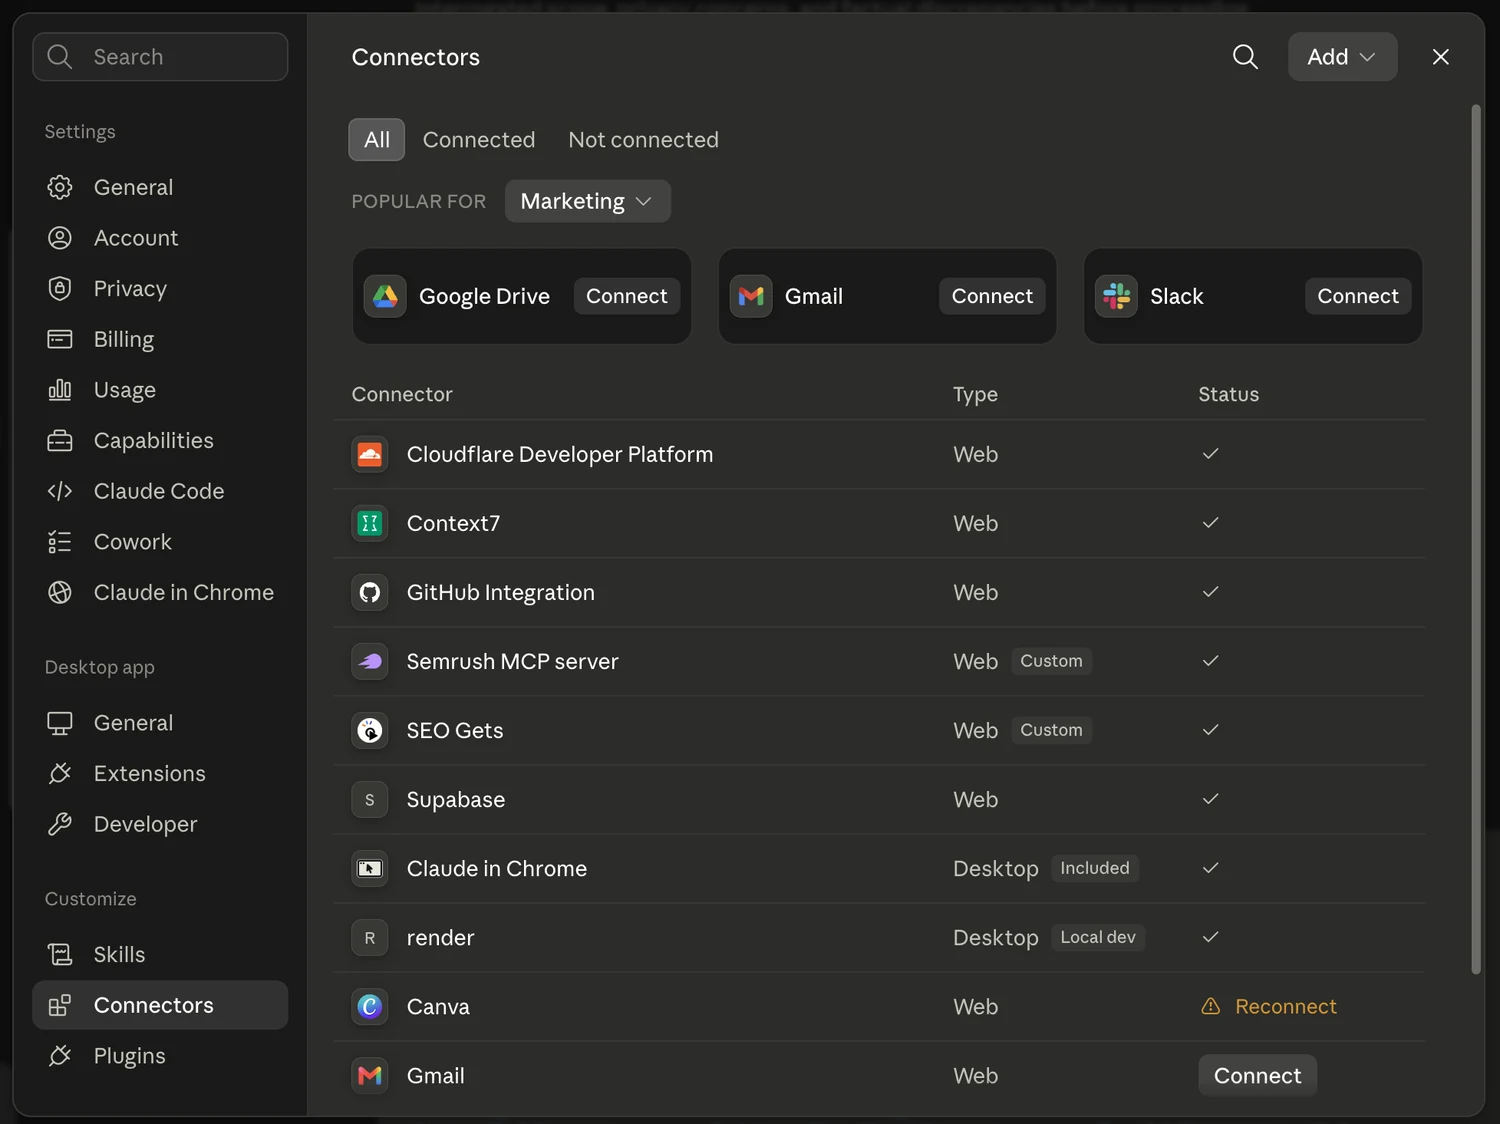Viewport: 1500px width, 1124px height.
Task: Open the Skills page
Action: 160,954
